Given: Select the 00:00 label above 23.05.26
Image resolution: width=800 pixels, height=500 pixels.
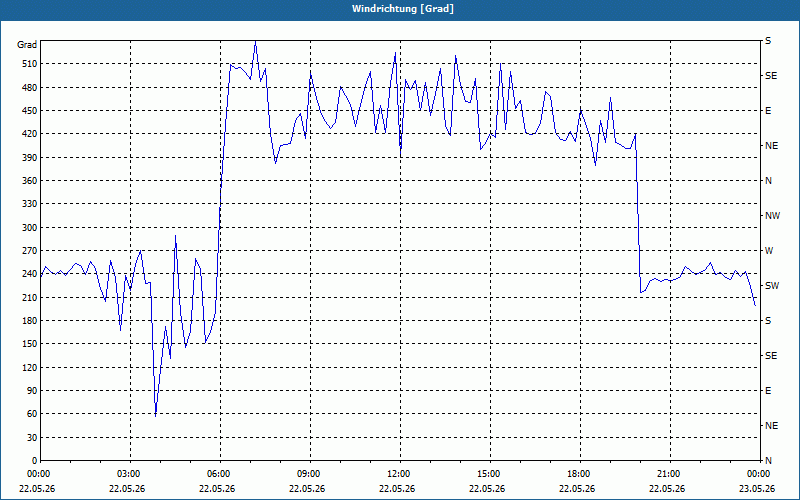Looking at the screenshot, I should coord(758,474).
